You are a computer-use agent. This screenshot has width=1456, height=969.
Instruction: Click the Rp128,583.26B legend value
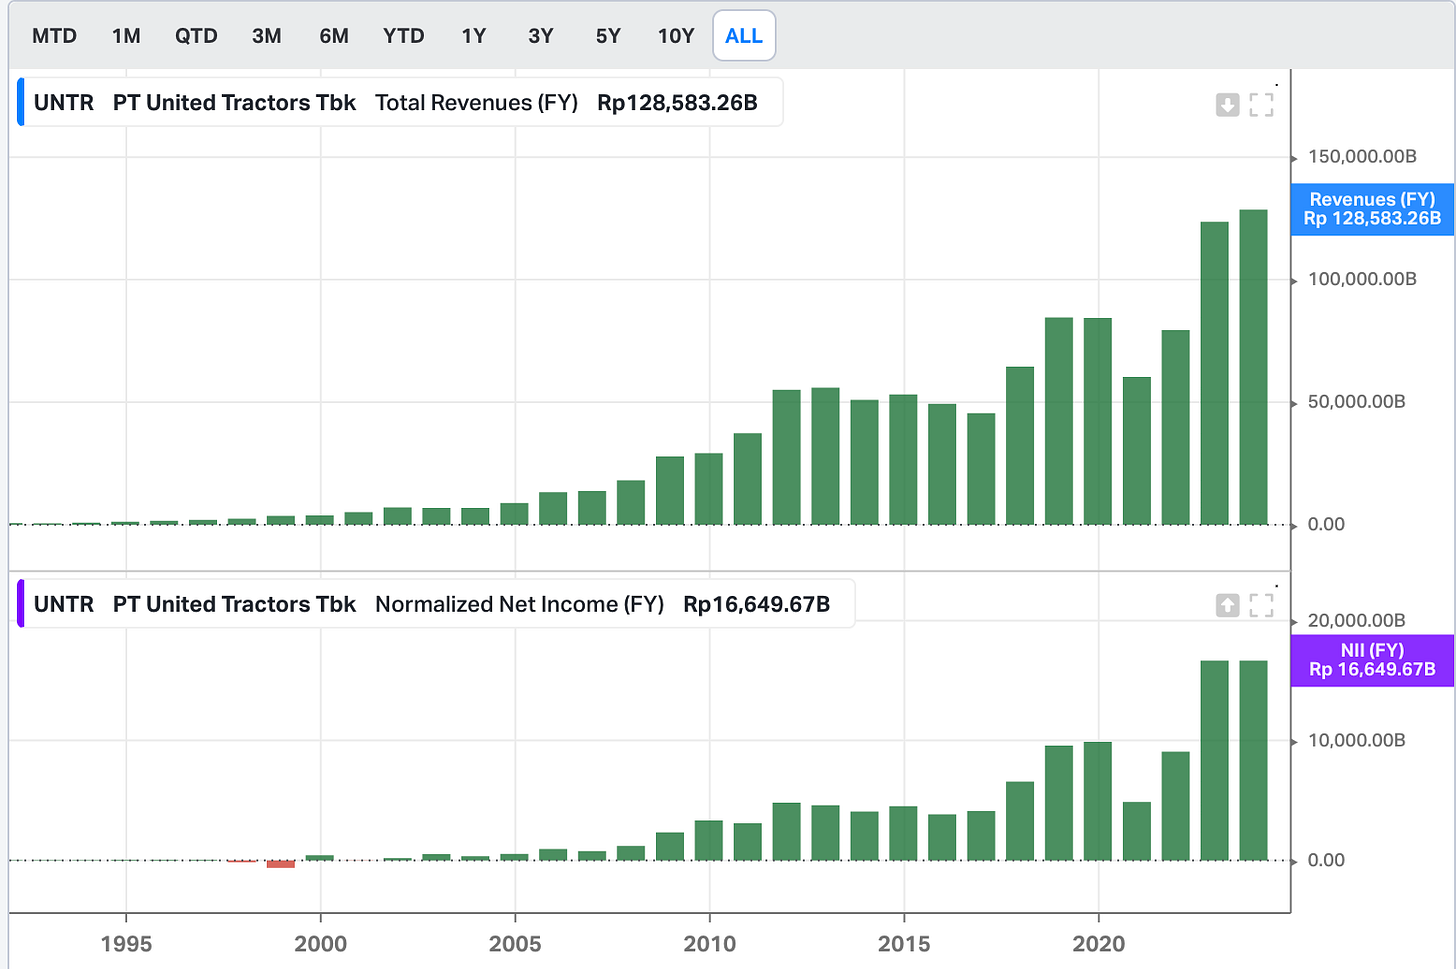tap(677, 103)
